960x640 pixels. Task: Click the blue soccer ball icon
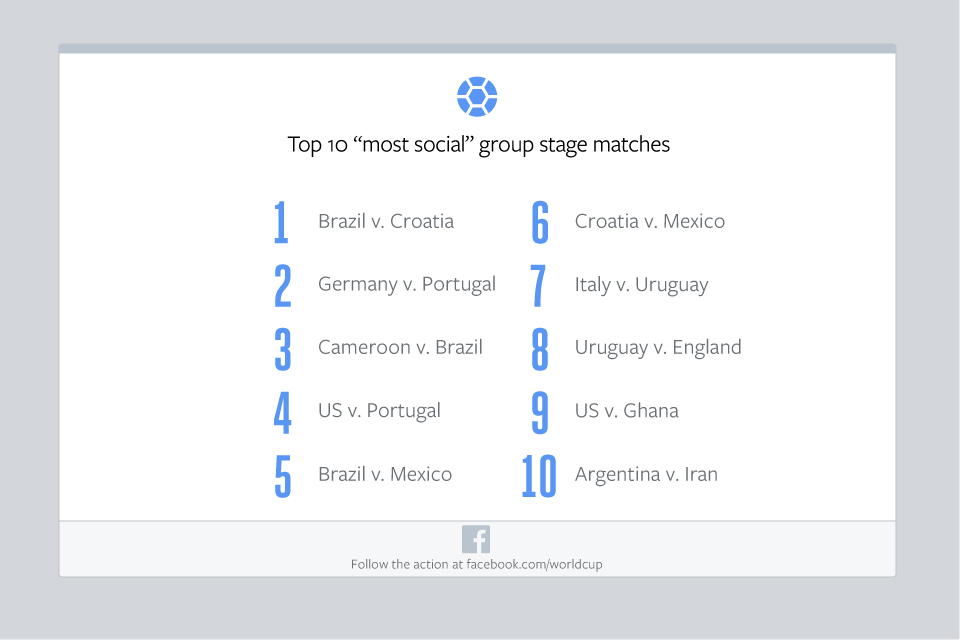(477, 97)
